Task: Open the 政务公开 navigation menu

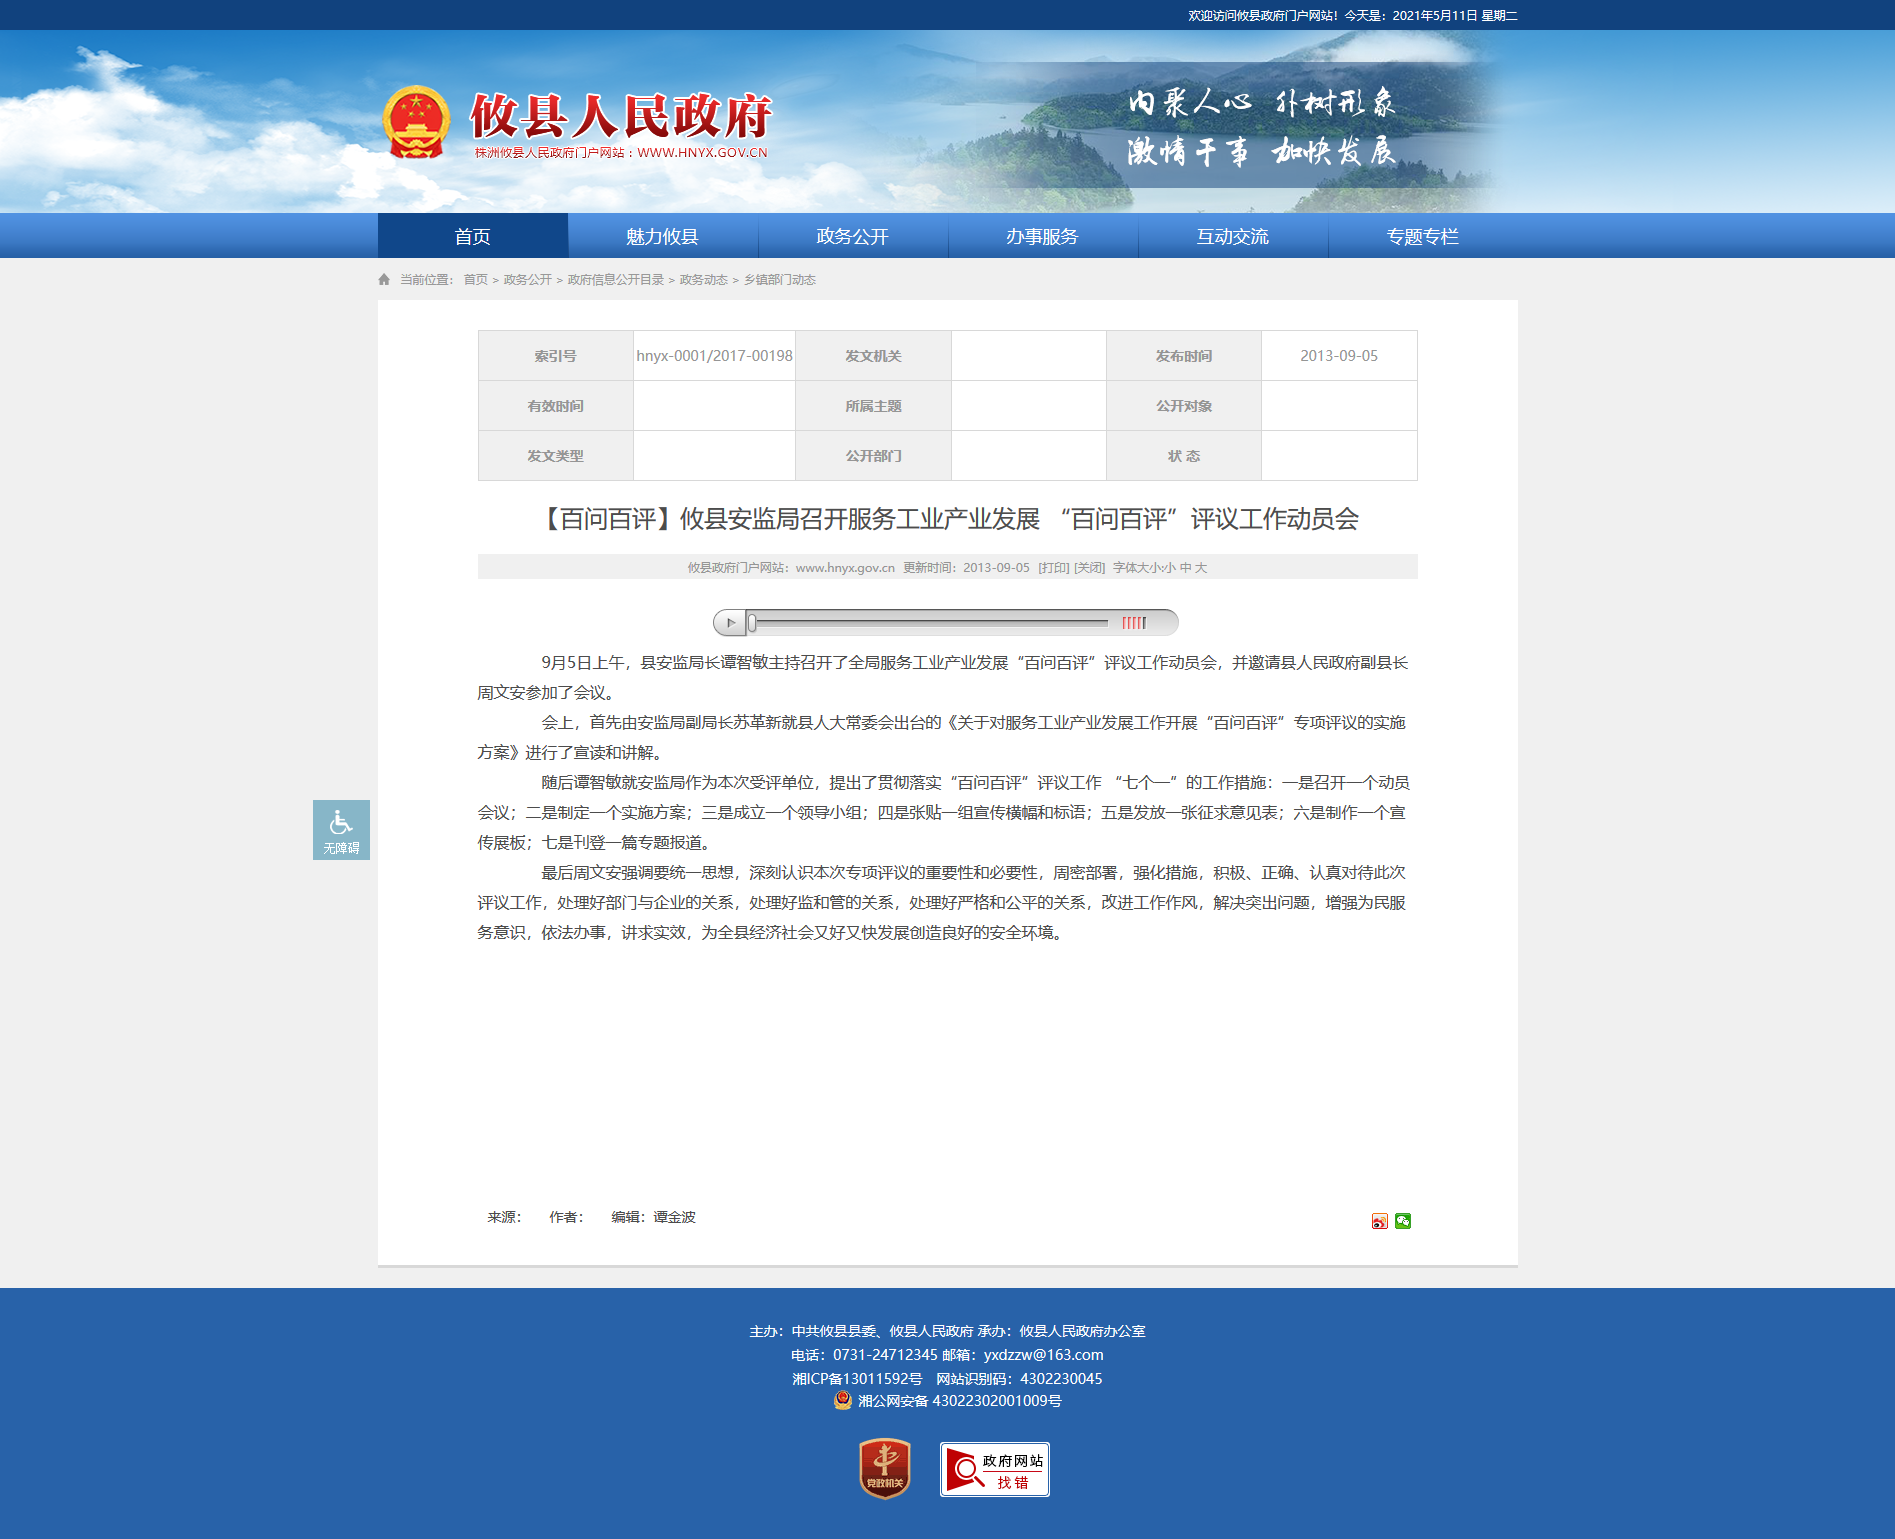Action: pos(852,236)
